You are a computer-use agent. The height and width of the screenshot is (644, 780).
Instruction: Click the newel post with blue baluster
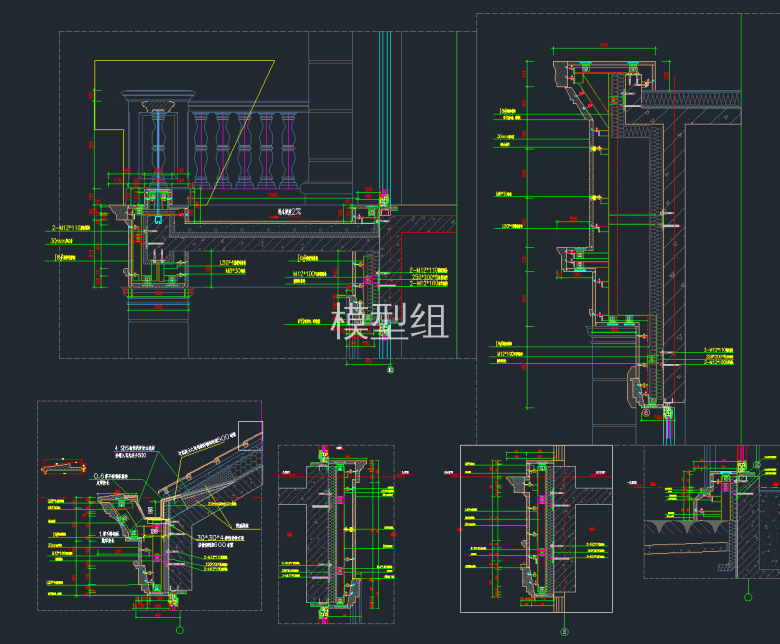[156, 140]
